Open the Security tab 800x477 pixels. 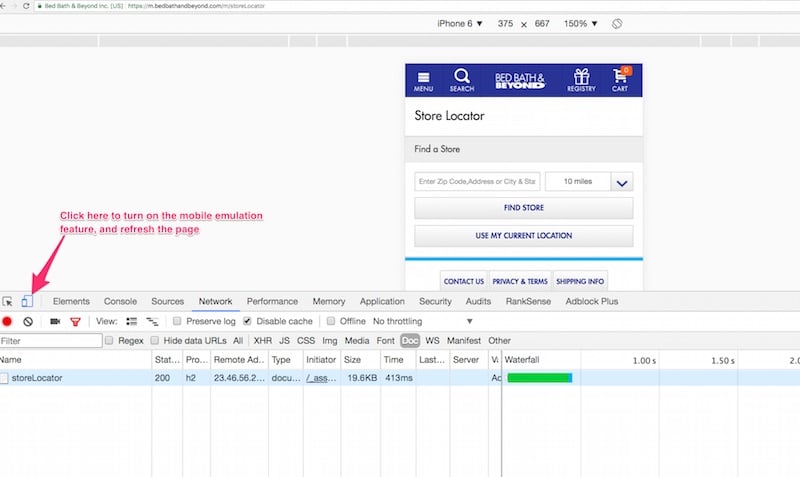435,302
